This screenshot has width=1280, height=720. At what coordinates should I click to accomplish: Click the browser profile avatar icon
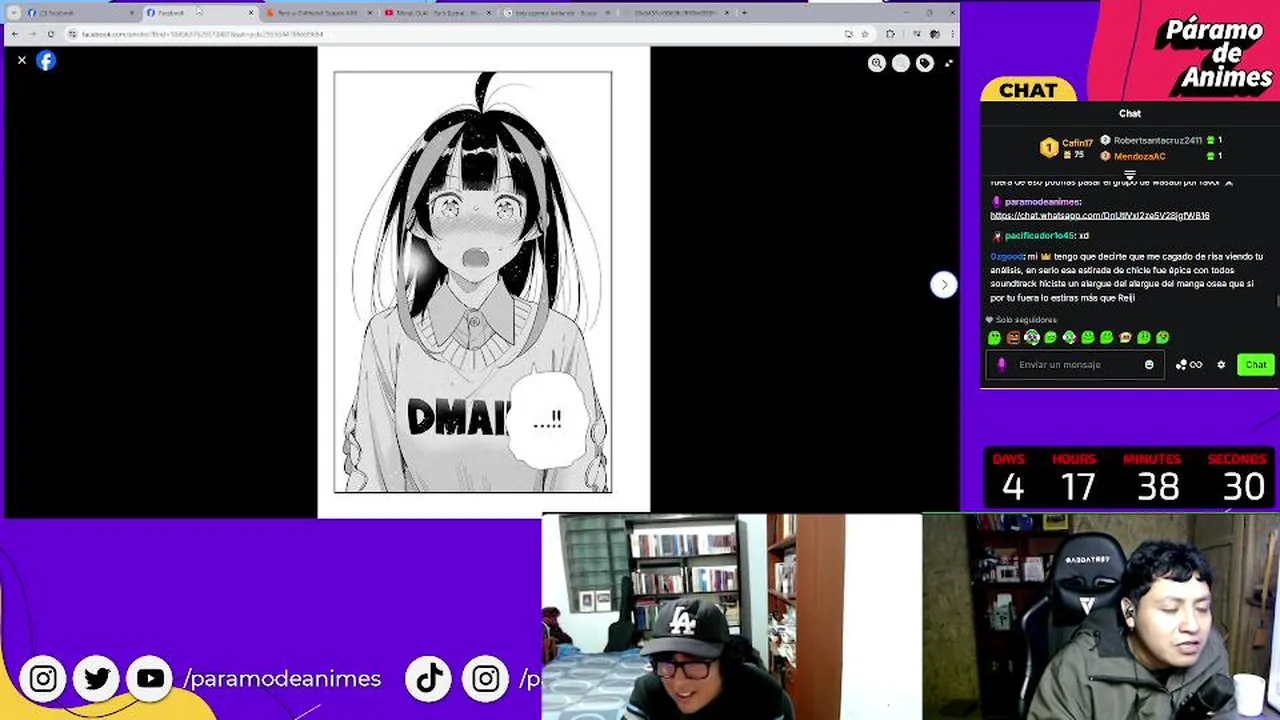click(935, 34)
